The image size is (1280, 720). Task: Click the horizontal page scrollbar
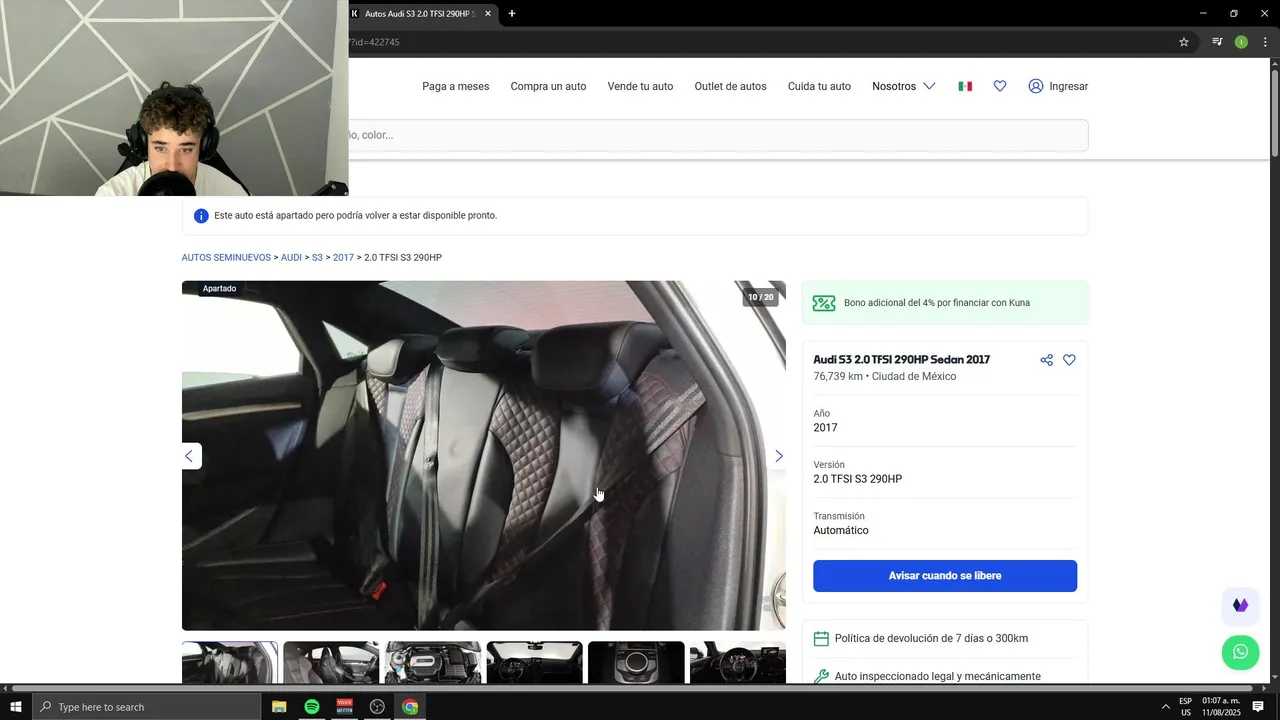[x=632, y=688]
